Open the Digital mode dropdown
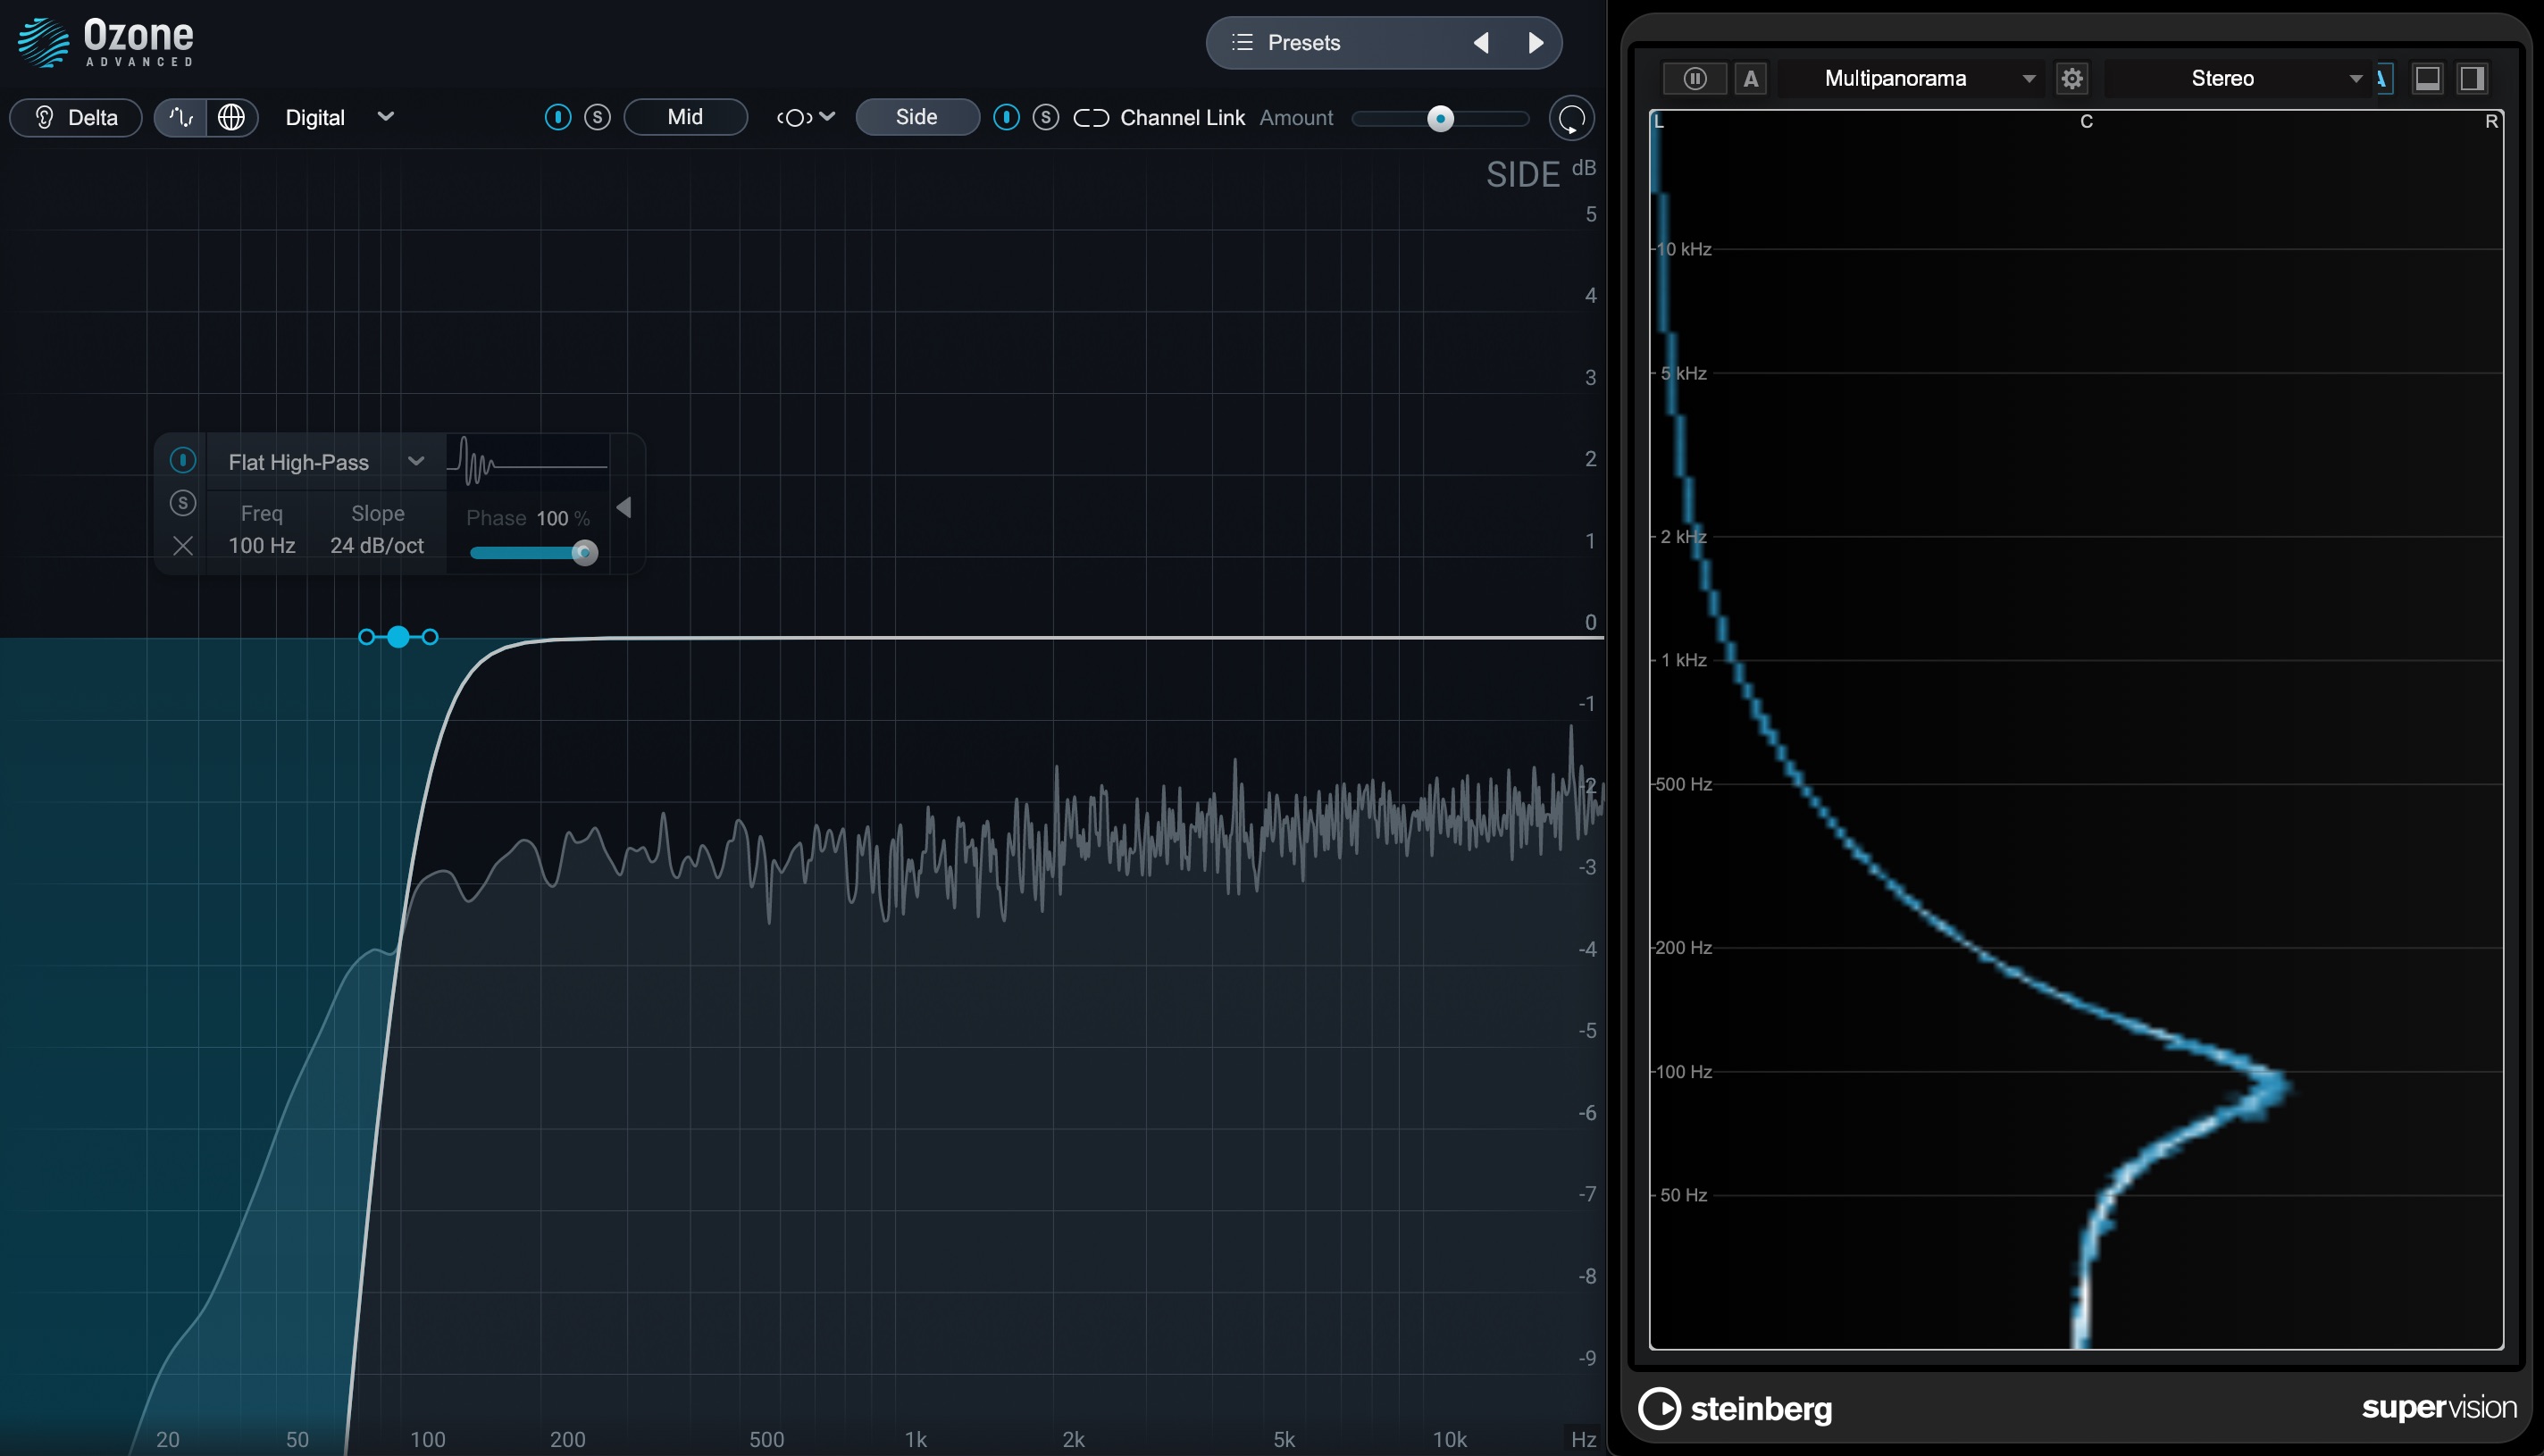This screenshot has width=2544, height=1456. click(339, 117)
